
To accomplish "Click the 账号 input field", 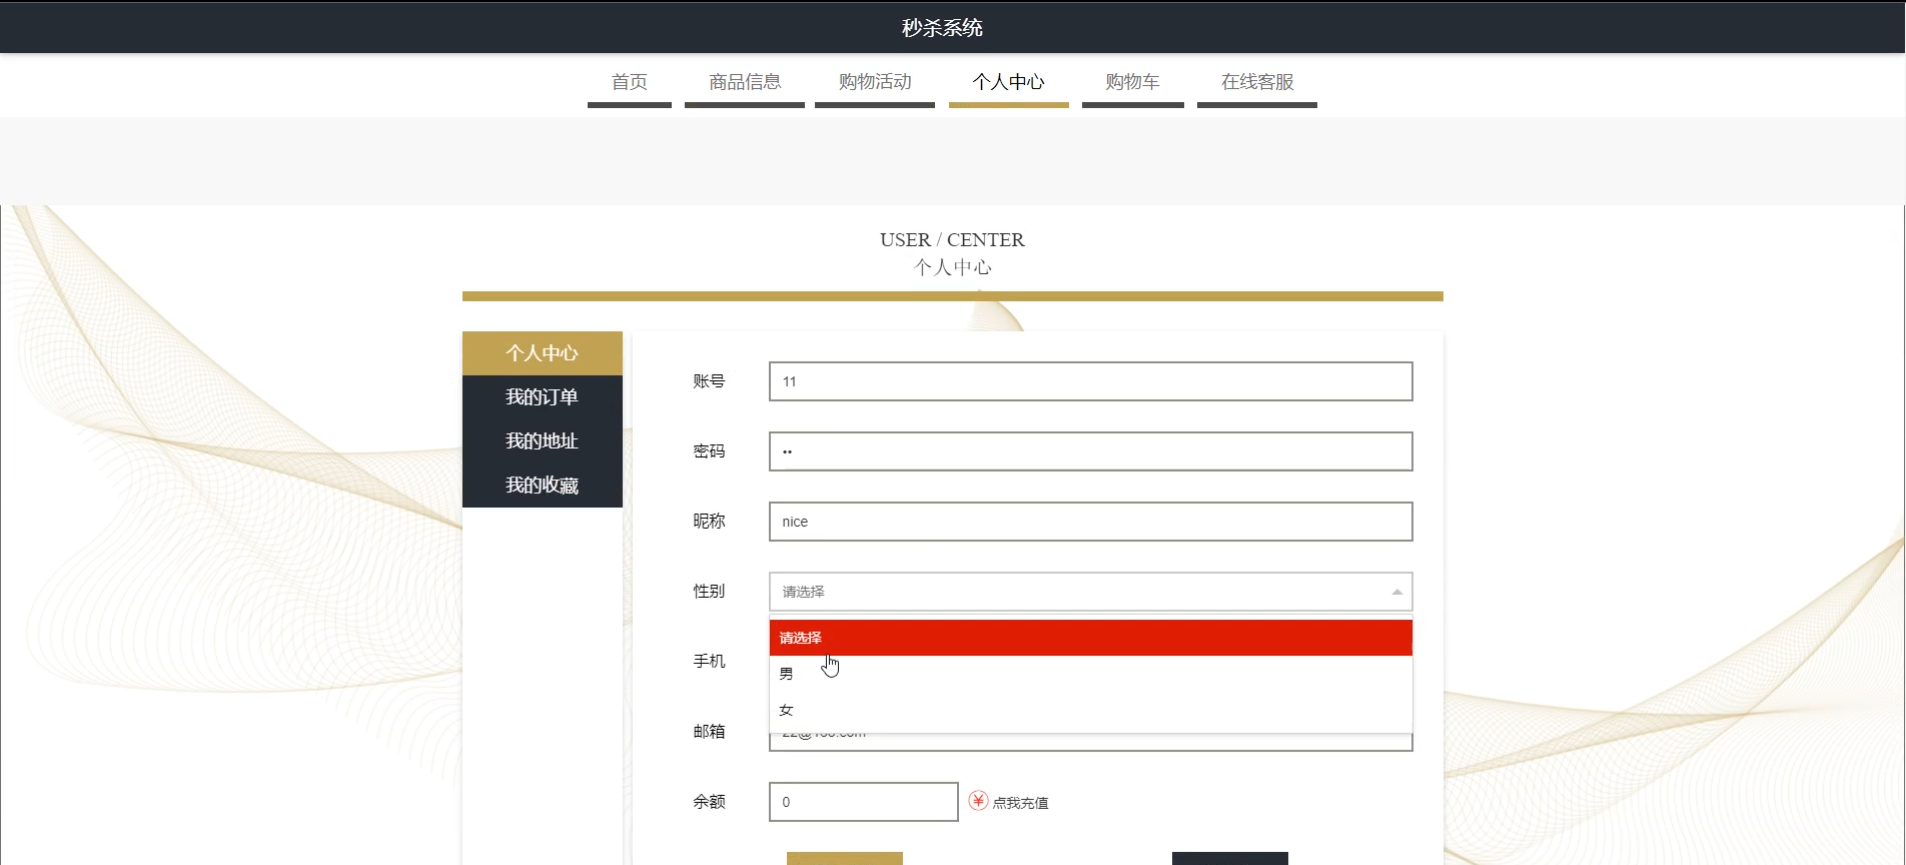I will (x=1090, y=381).
